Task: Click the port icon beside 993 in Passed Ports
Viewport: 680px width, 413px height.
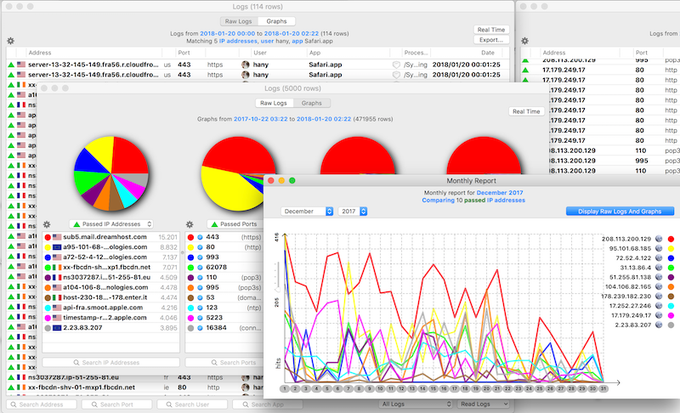Action: [200, 257]
